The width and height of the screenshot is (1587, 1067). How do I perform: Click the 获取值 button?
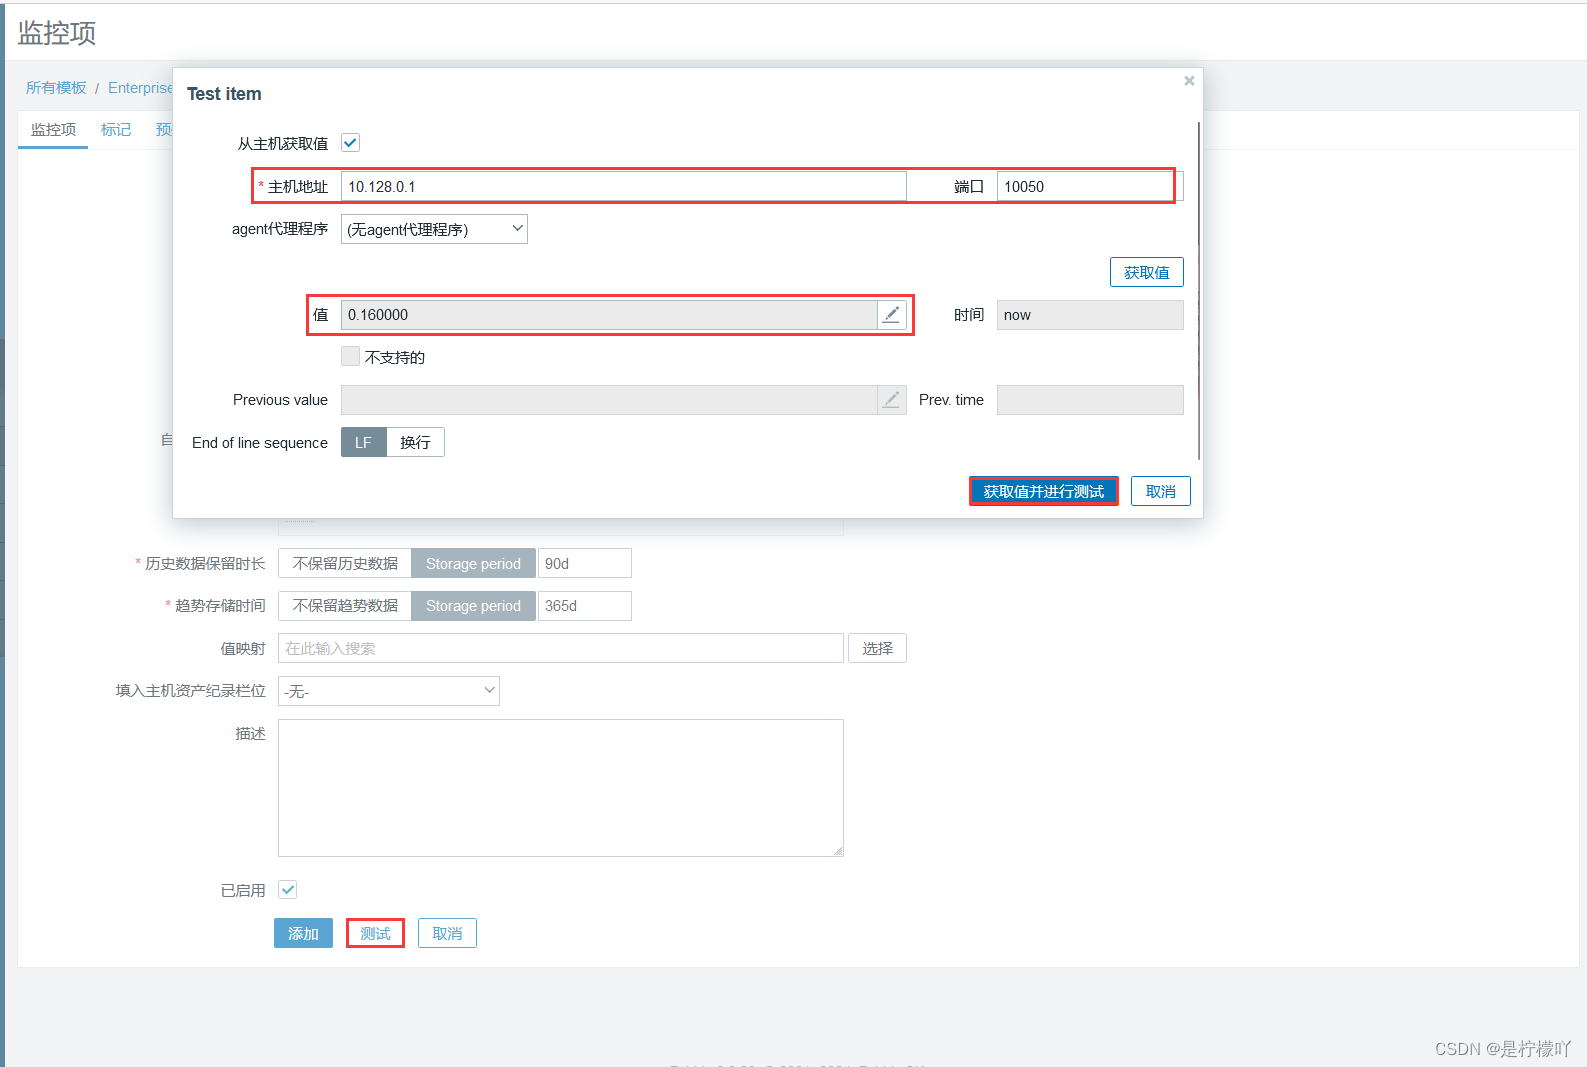(x=1147, y=272)
